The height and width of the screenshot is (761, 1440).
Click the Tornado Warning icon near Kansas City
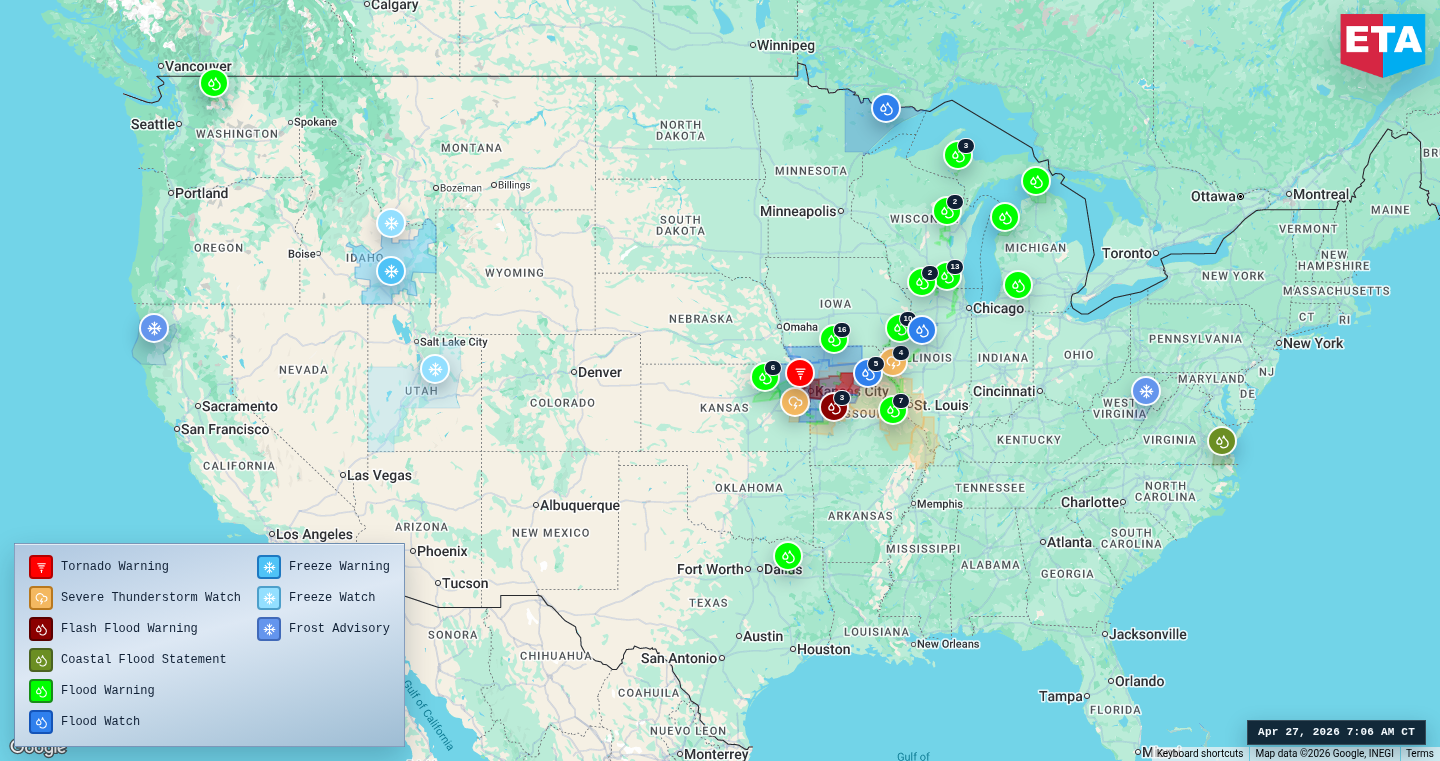[x=801, y=372]
